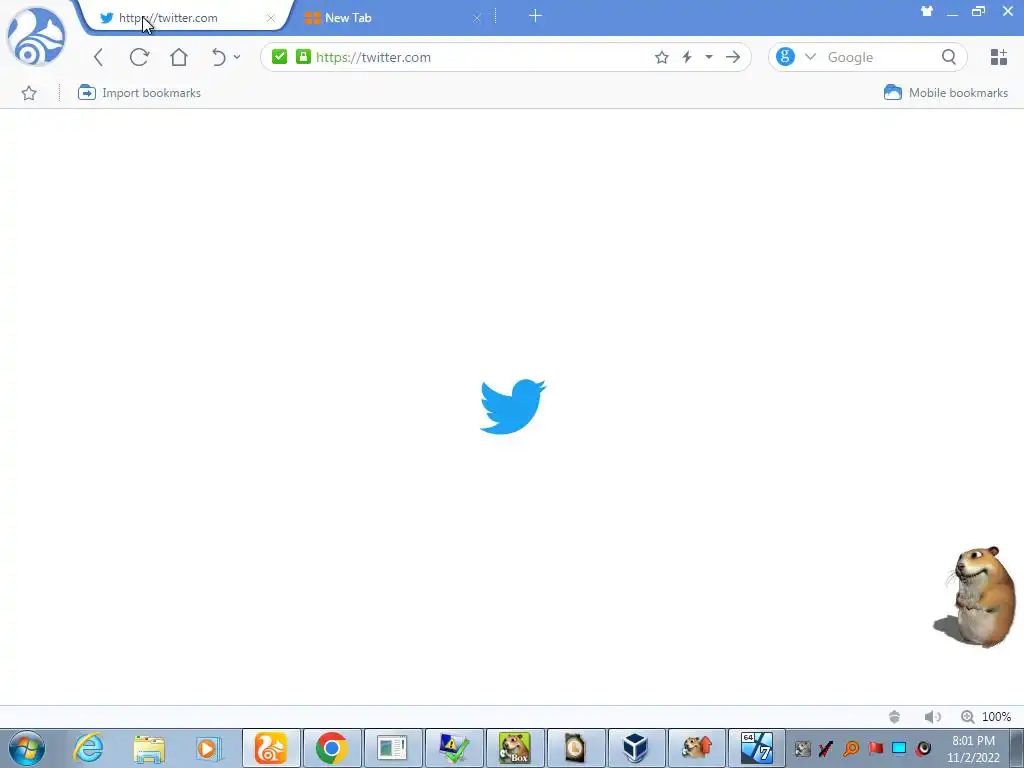Image resolution: width=1024 pixels, height=768 pixels.
Task: Click the green checkmark security shield
Action: [x=280, y=57]
